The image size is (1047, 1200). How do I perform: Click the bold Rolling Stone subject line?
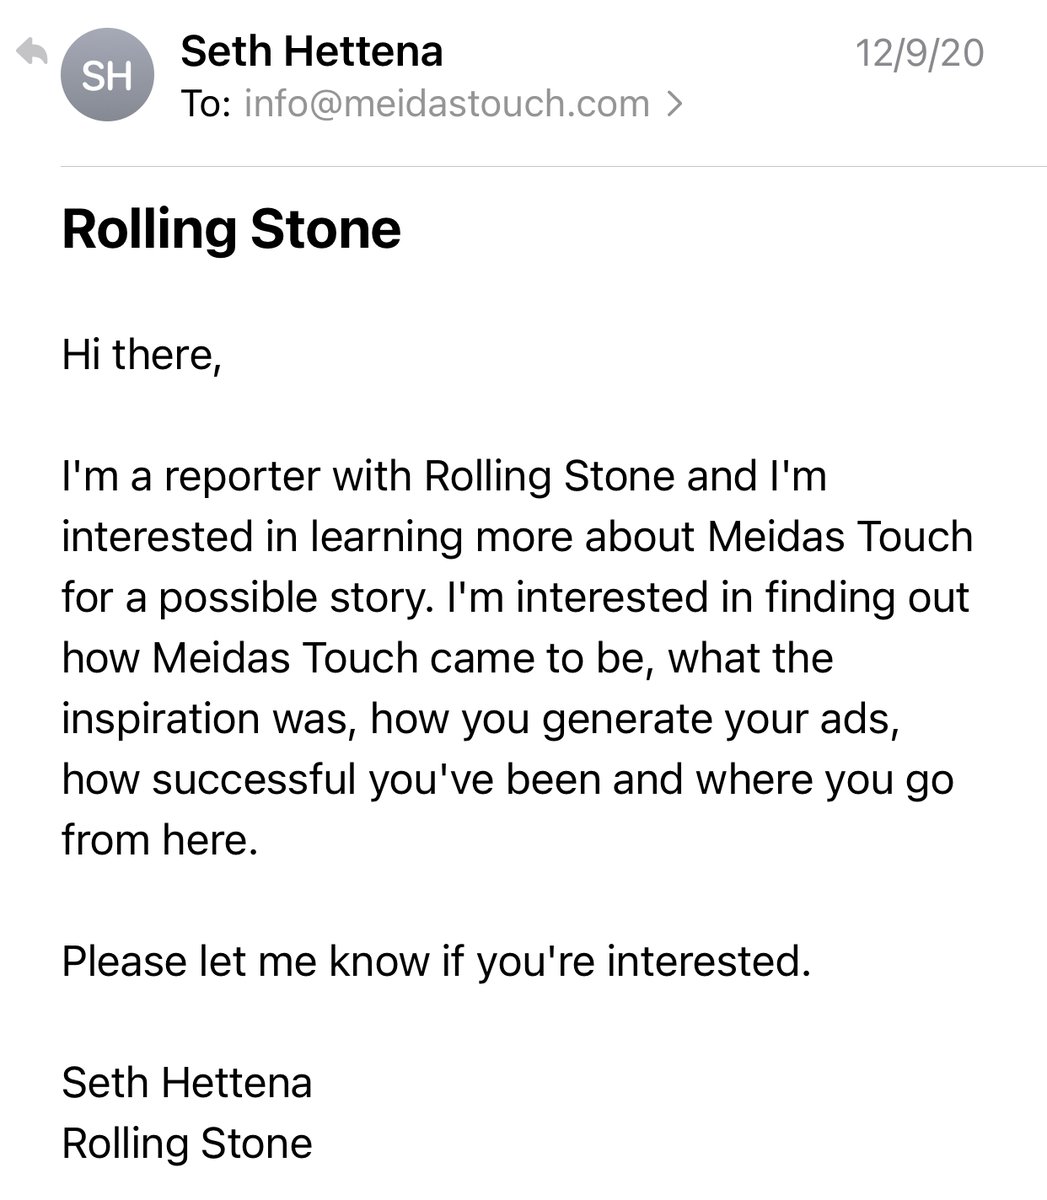tap(231, 229)
